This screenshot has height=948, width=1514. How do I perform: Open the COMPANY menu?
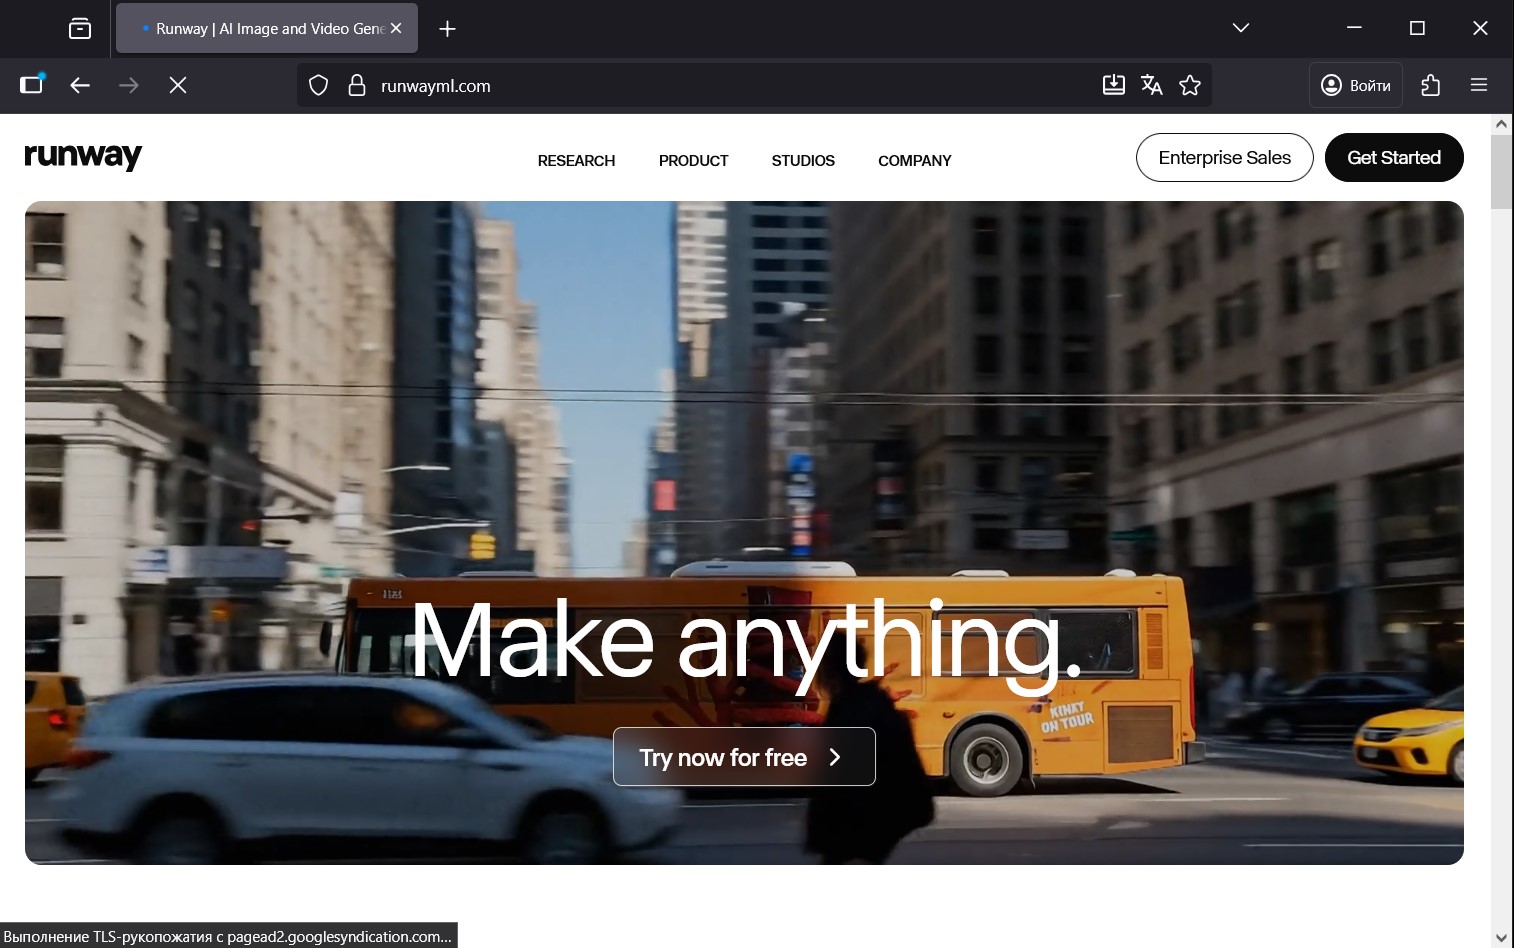tap(915, 161)
